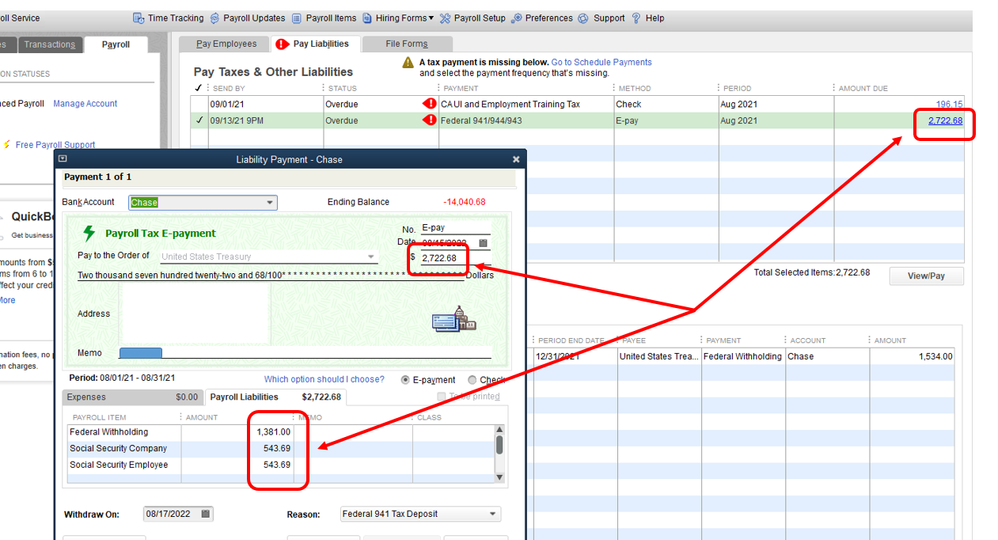Viewport: 998px width, 540px height.
Task: Select the Payroll tab
Action: [x=116, y=44]
